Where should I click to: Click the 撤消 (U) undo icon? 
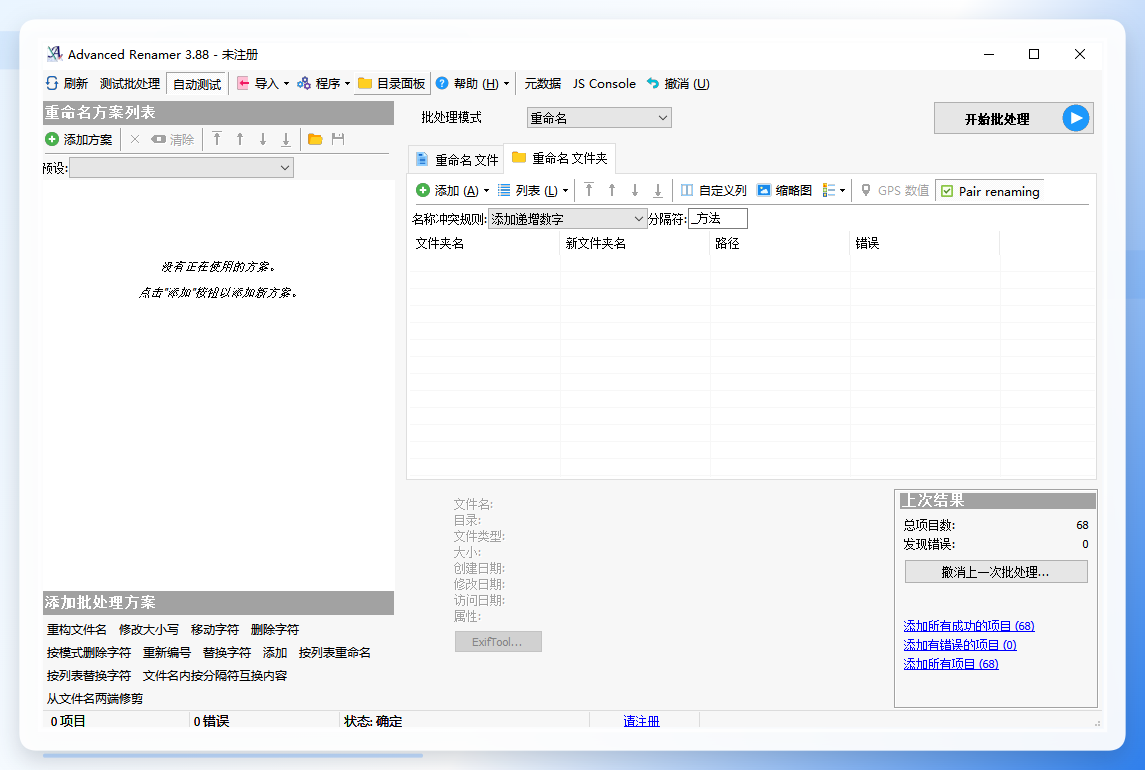[x=652, y=83]
